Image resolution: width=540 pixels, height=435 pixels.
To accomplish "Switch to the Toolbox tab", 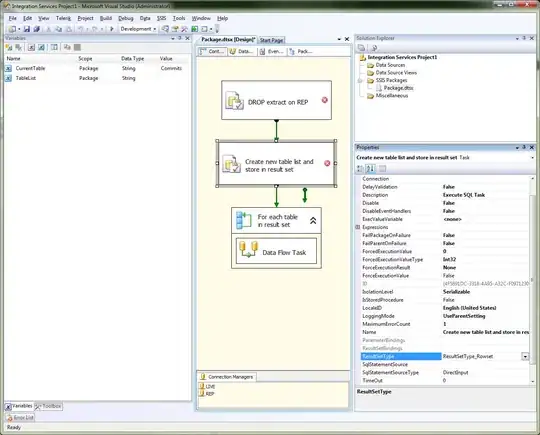I will click(48, 406).
